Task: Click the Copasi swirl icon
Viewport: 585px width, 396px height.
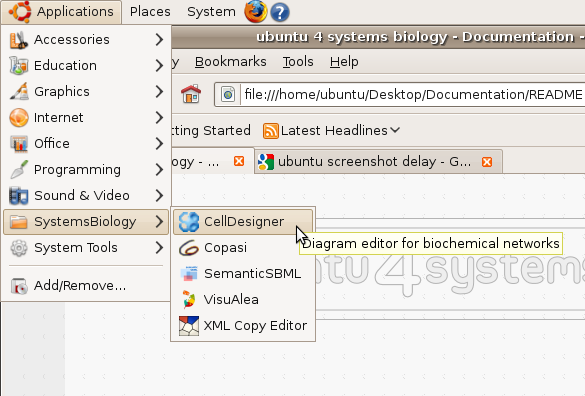Action: point(189,248)
